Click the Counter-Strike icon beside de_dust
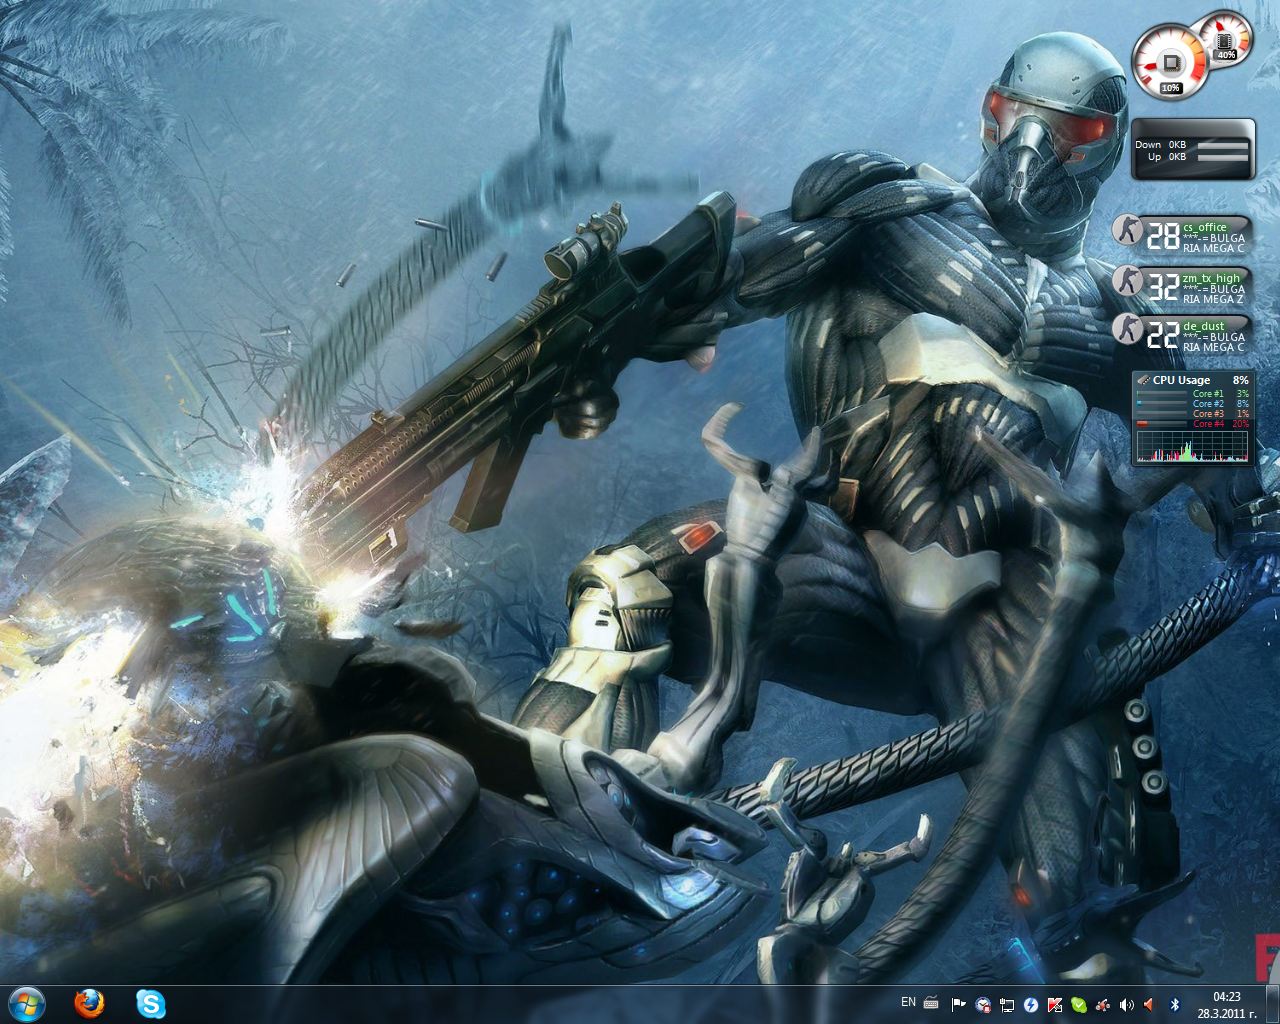The height and width of the screenshot is (1024, 1280). tap(1127, 330)
